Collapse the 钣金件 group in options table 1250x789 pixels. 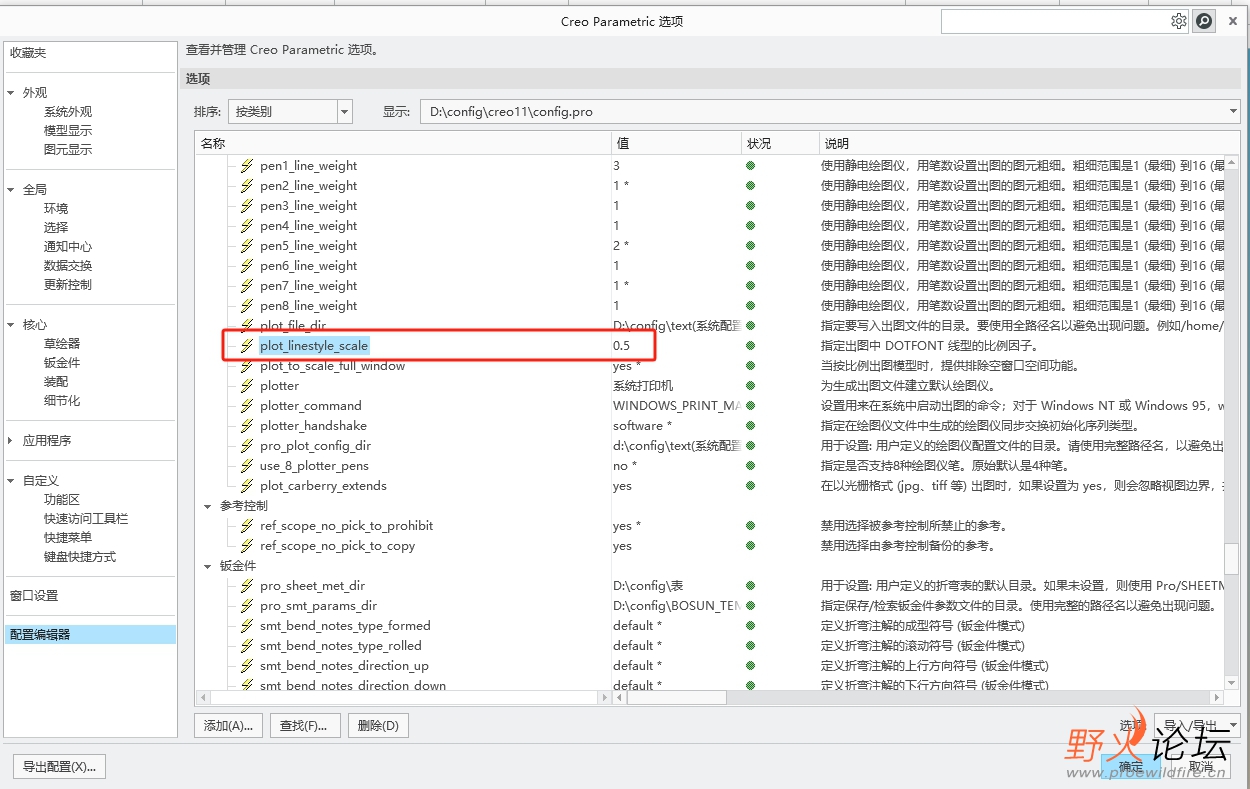click(208, 566)
